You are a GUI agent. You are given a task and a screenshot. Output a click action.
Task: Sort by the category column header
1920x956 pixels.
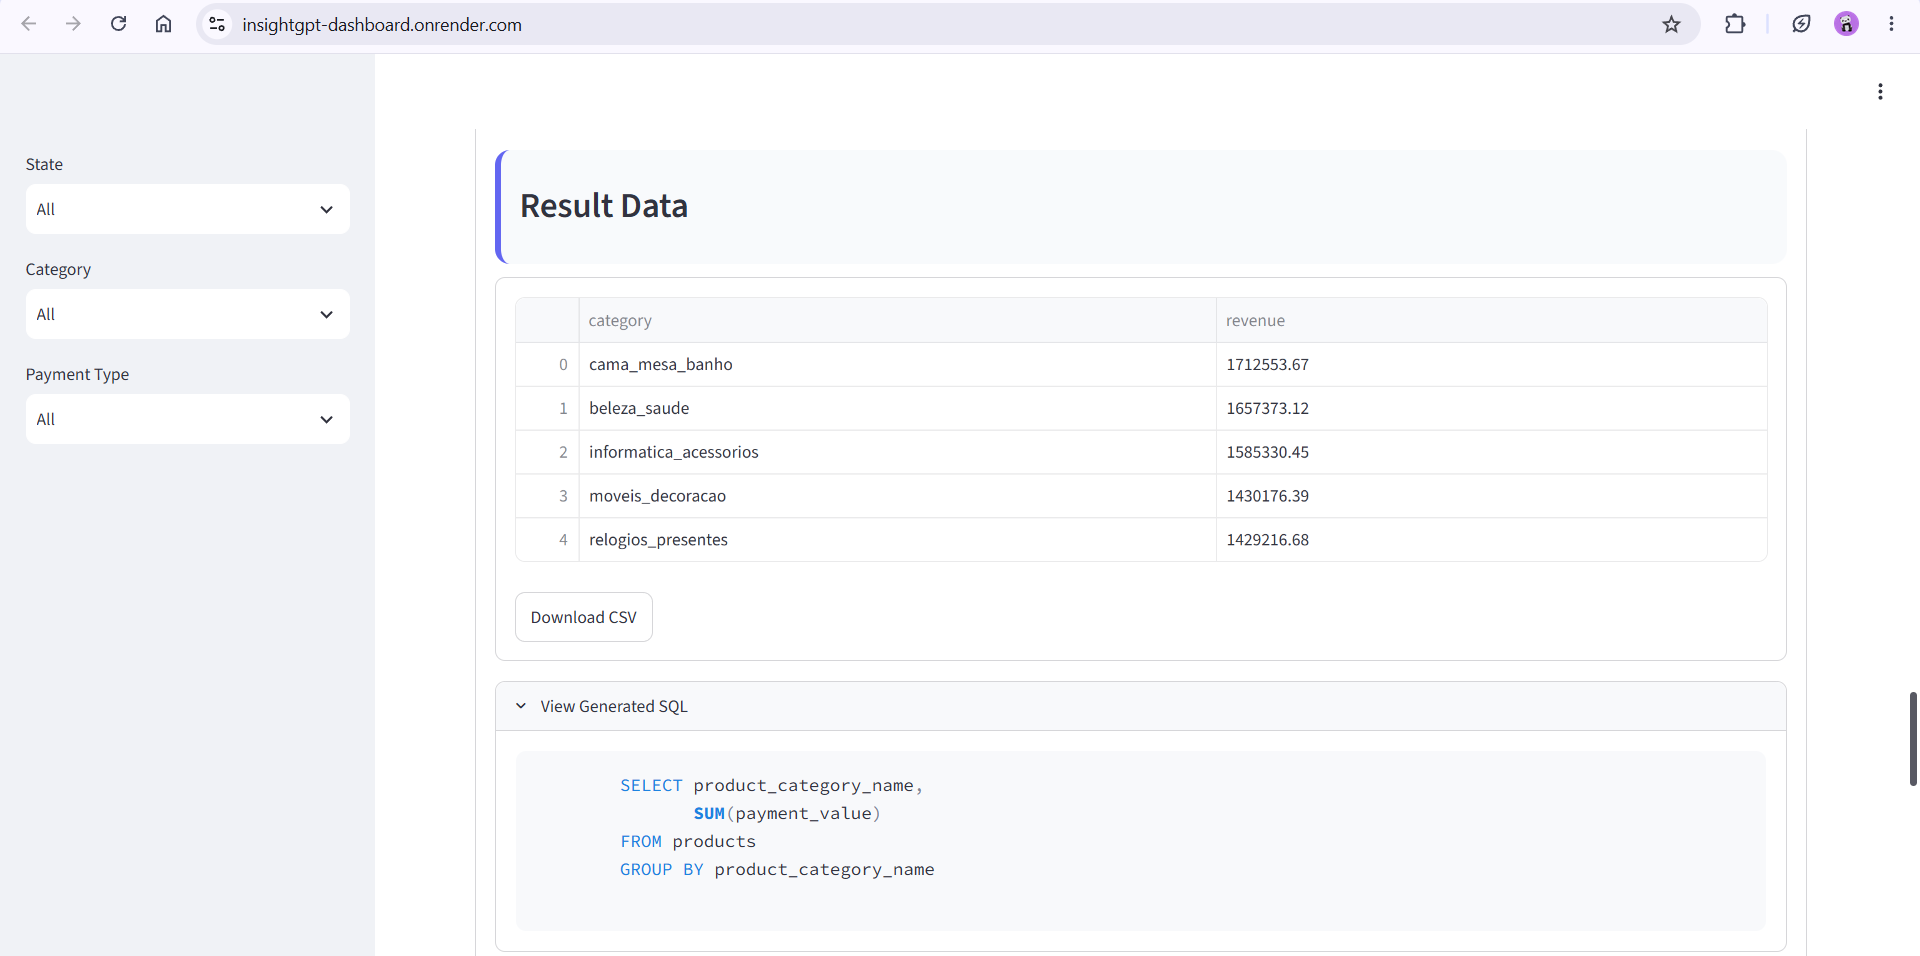point(897,321)
